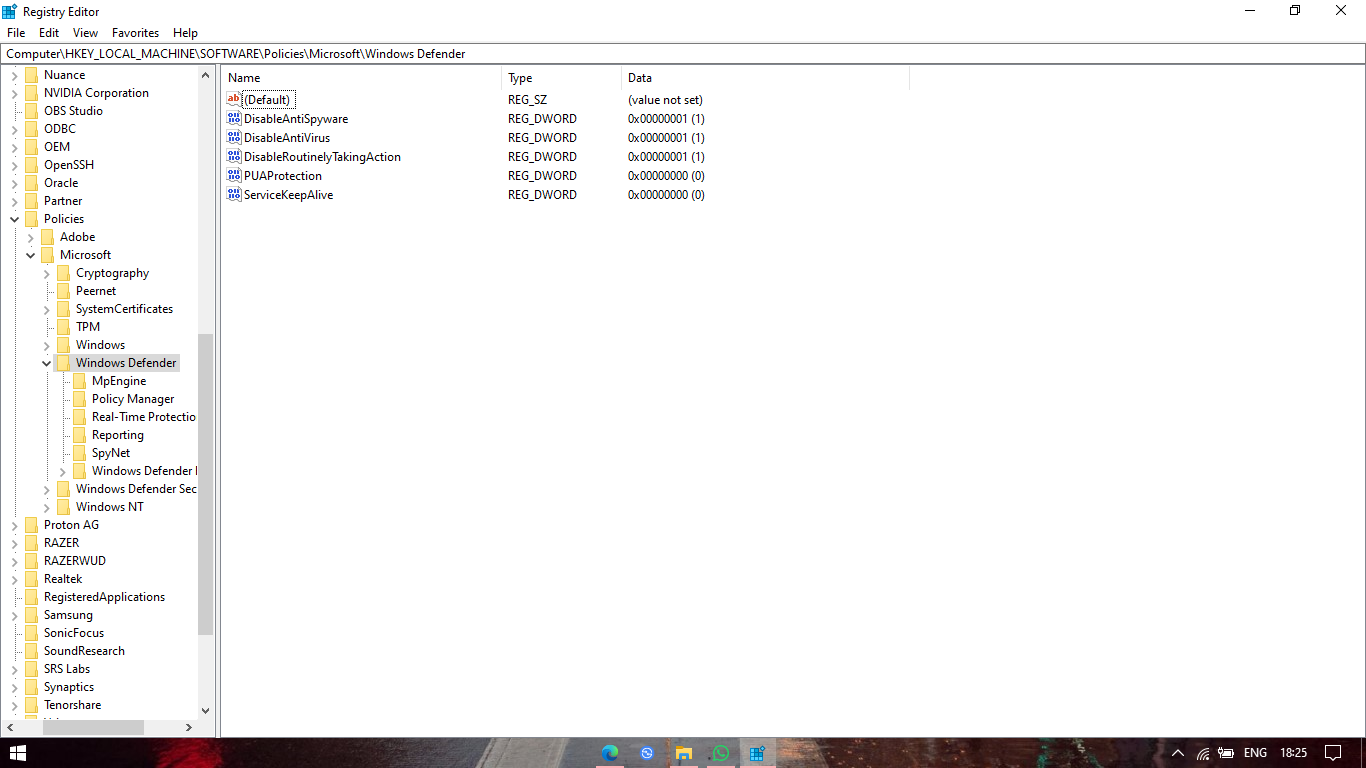Open the File menu
This screenshot has width=1366, height=768.
[x=16, y=33]
